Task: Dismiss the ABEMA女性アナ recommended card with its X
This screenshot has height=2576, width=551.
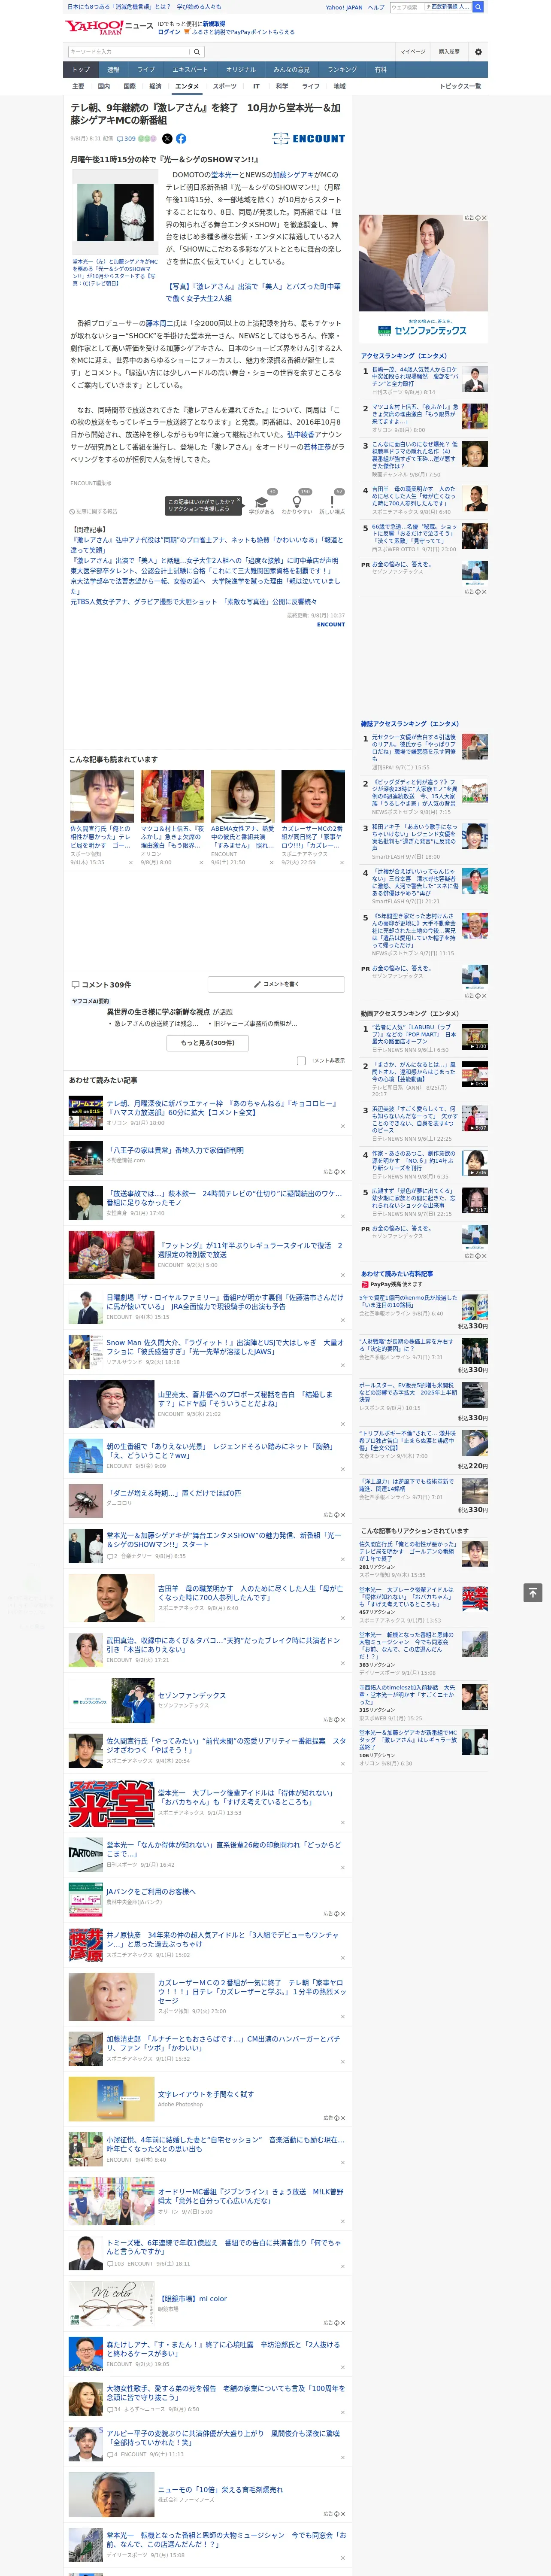Action: coord(271,862)
